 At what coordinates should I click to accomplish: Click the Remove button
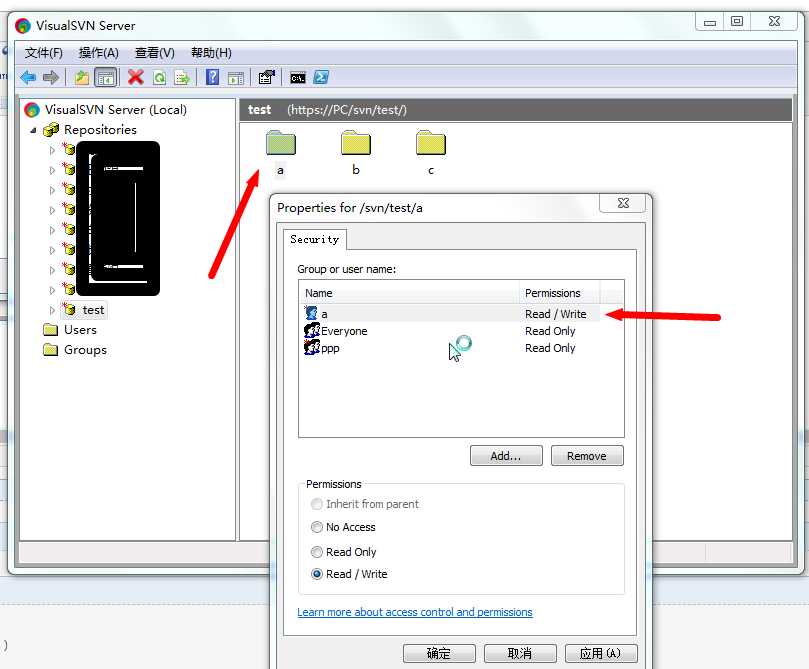(587, 456)
